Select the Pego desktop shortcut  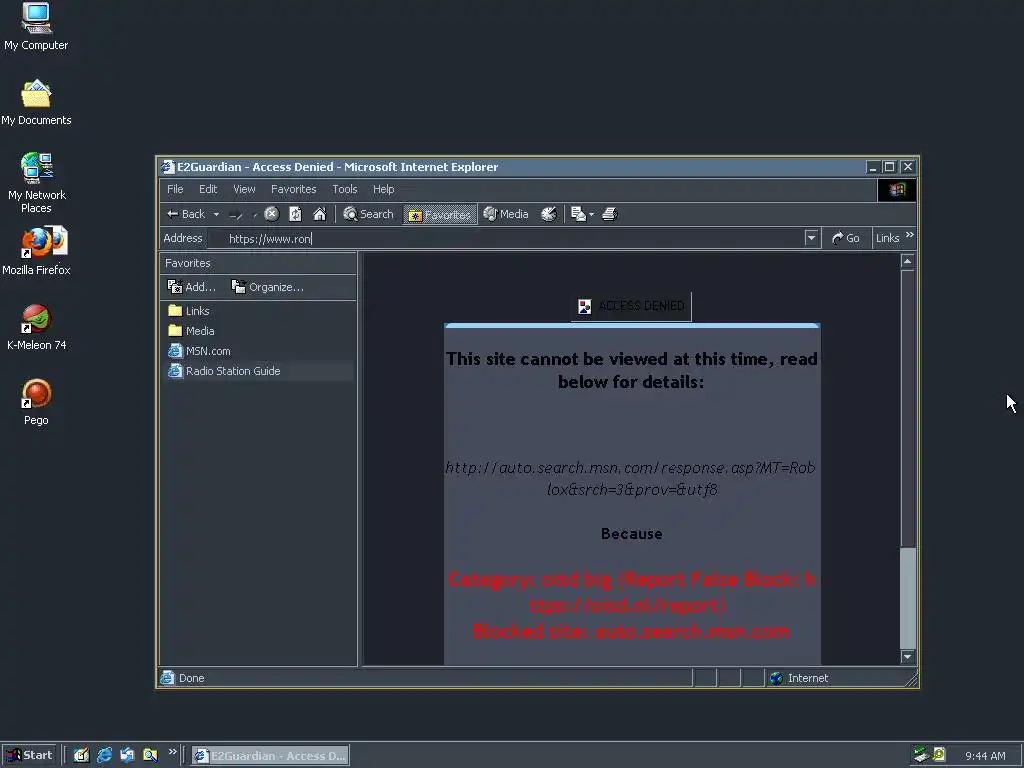[x=36, y=402]
